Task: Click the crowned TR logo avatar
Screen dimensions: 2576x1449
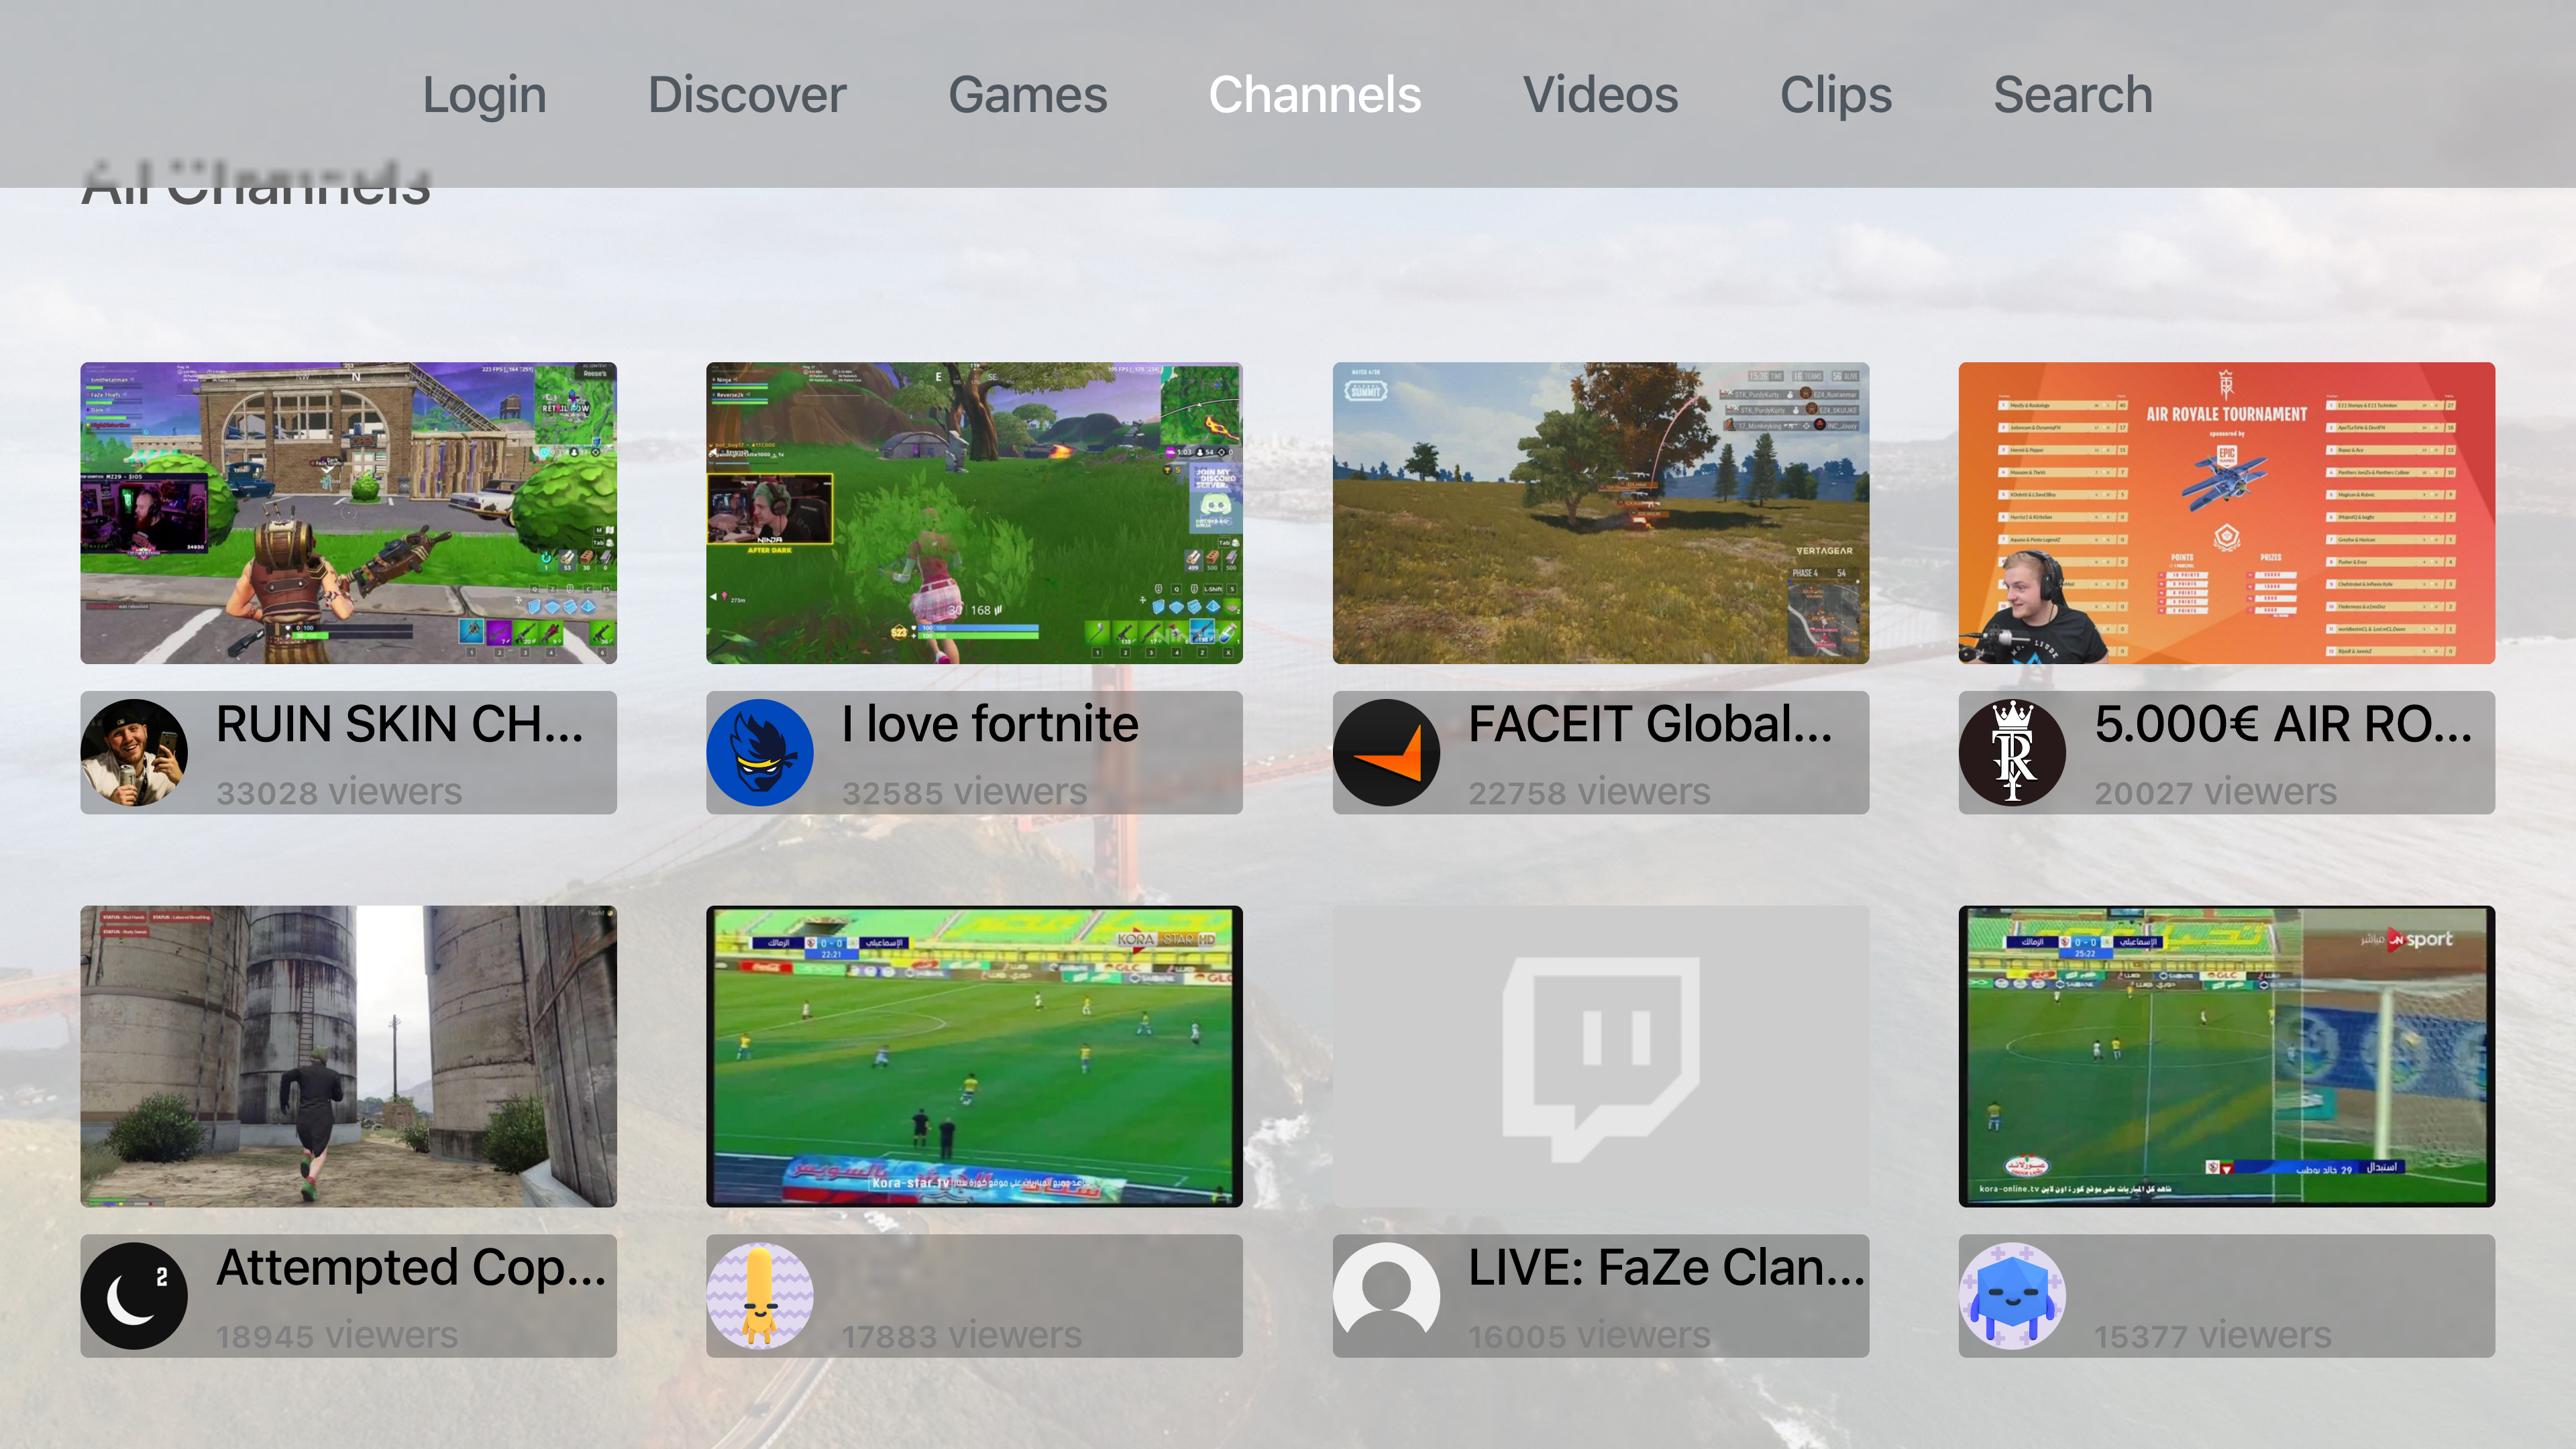Action: tap(2012, 752)
